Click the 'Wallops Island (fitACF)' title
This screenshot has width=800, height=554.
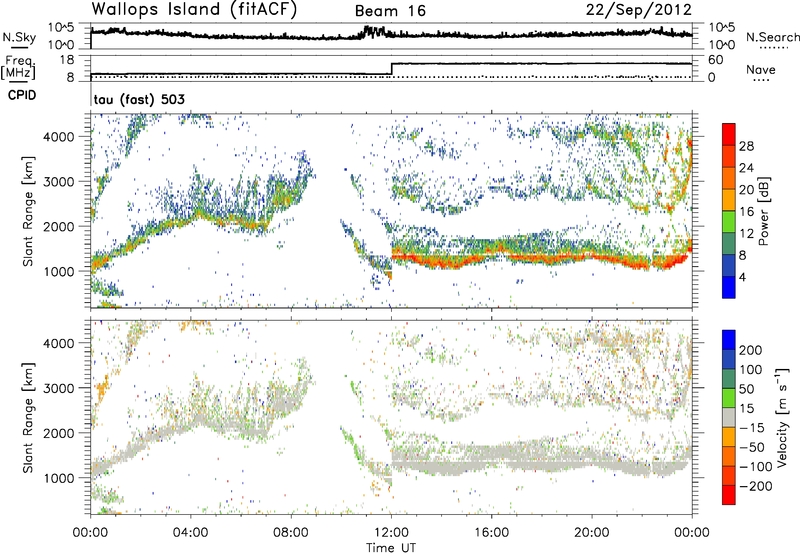click(194, 9)
